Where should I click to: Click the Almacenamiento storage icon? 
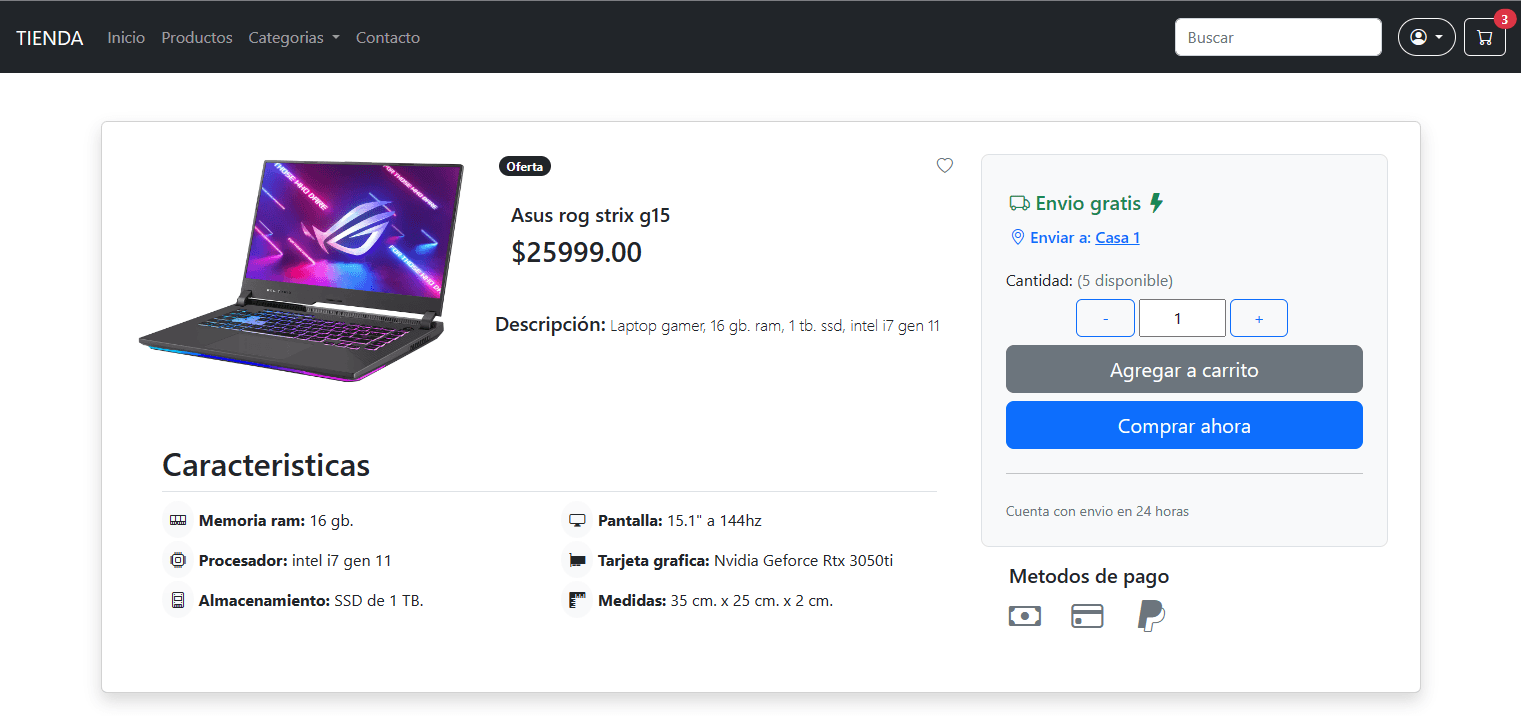point(178,601)
